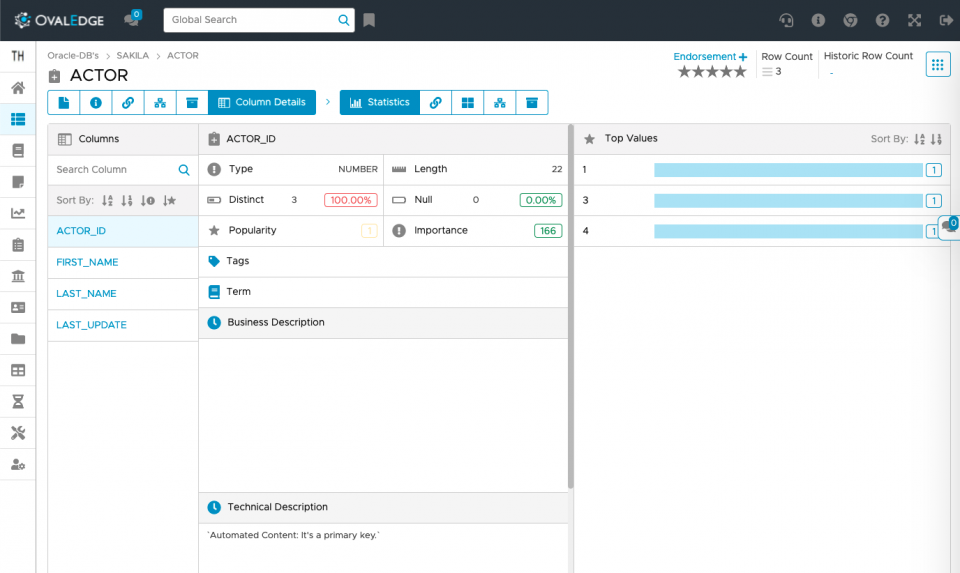
Task: Open the headset support icon
Action: coord(786,20)
